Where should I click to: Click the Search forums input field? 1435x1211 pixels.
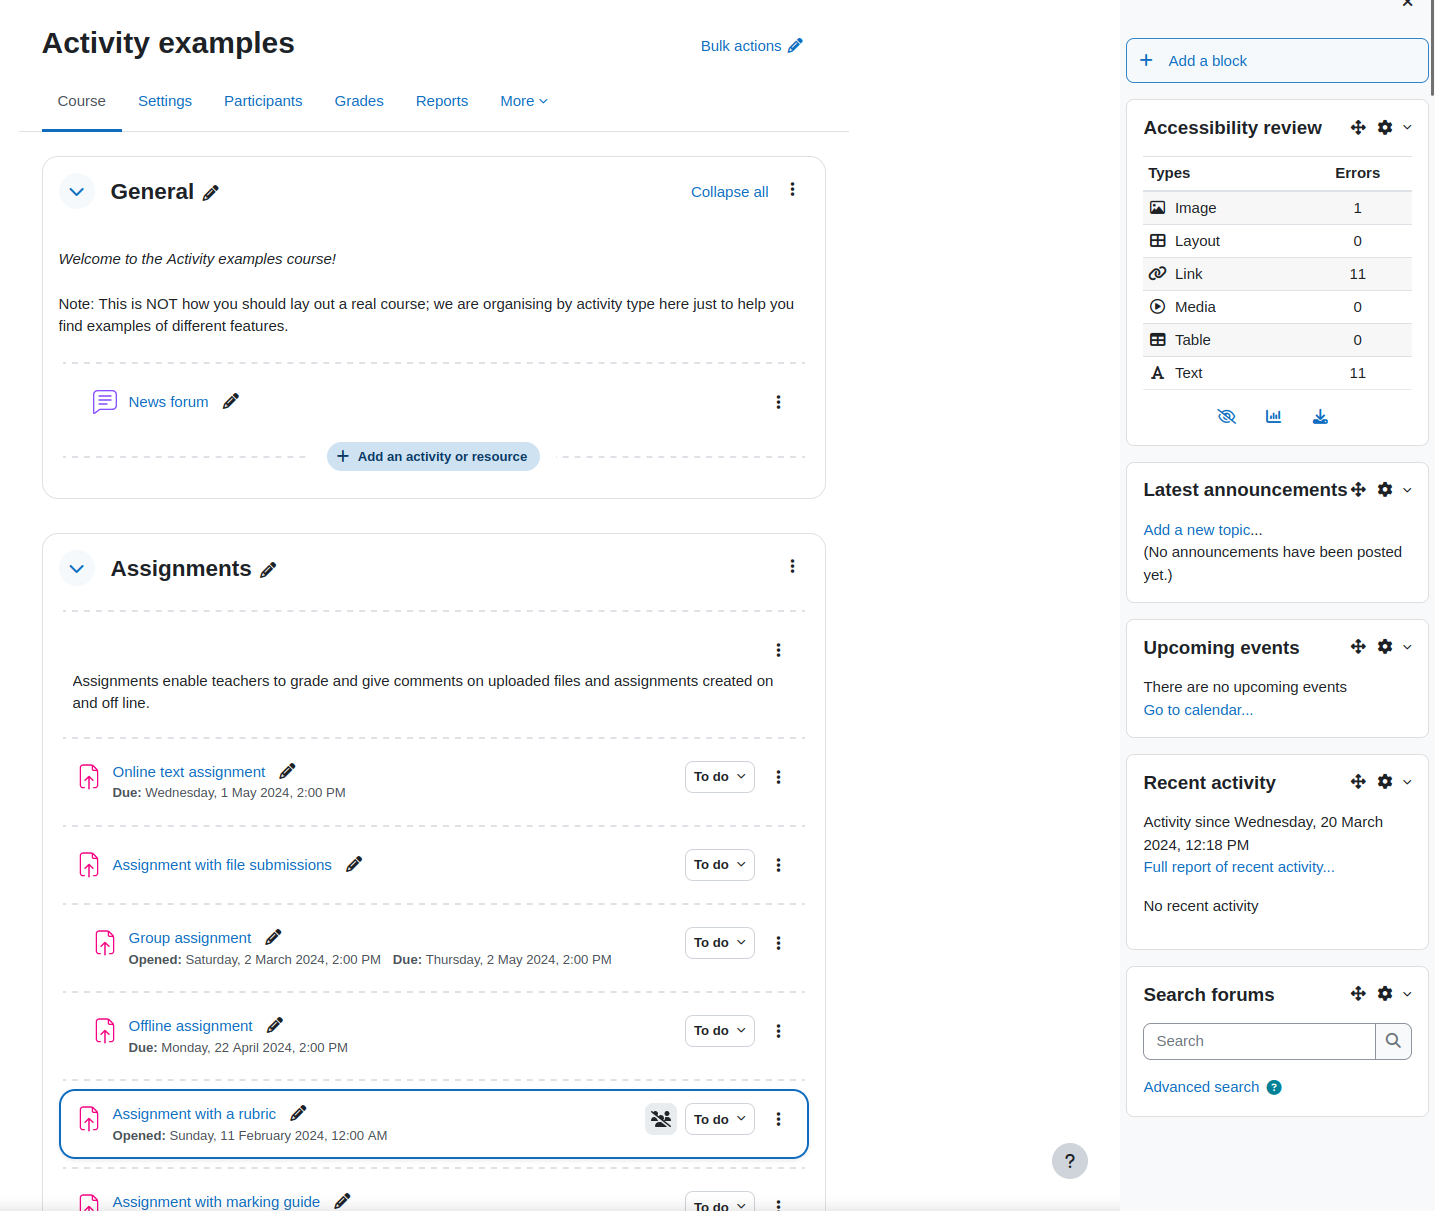click(1259, 1041)
